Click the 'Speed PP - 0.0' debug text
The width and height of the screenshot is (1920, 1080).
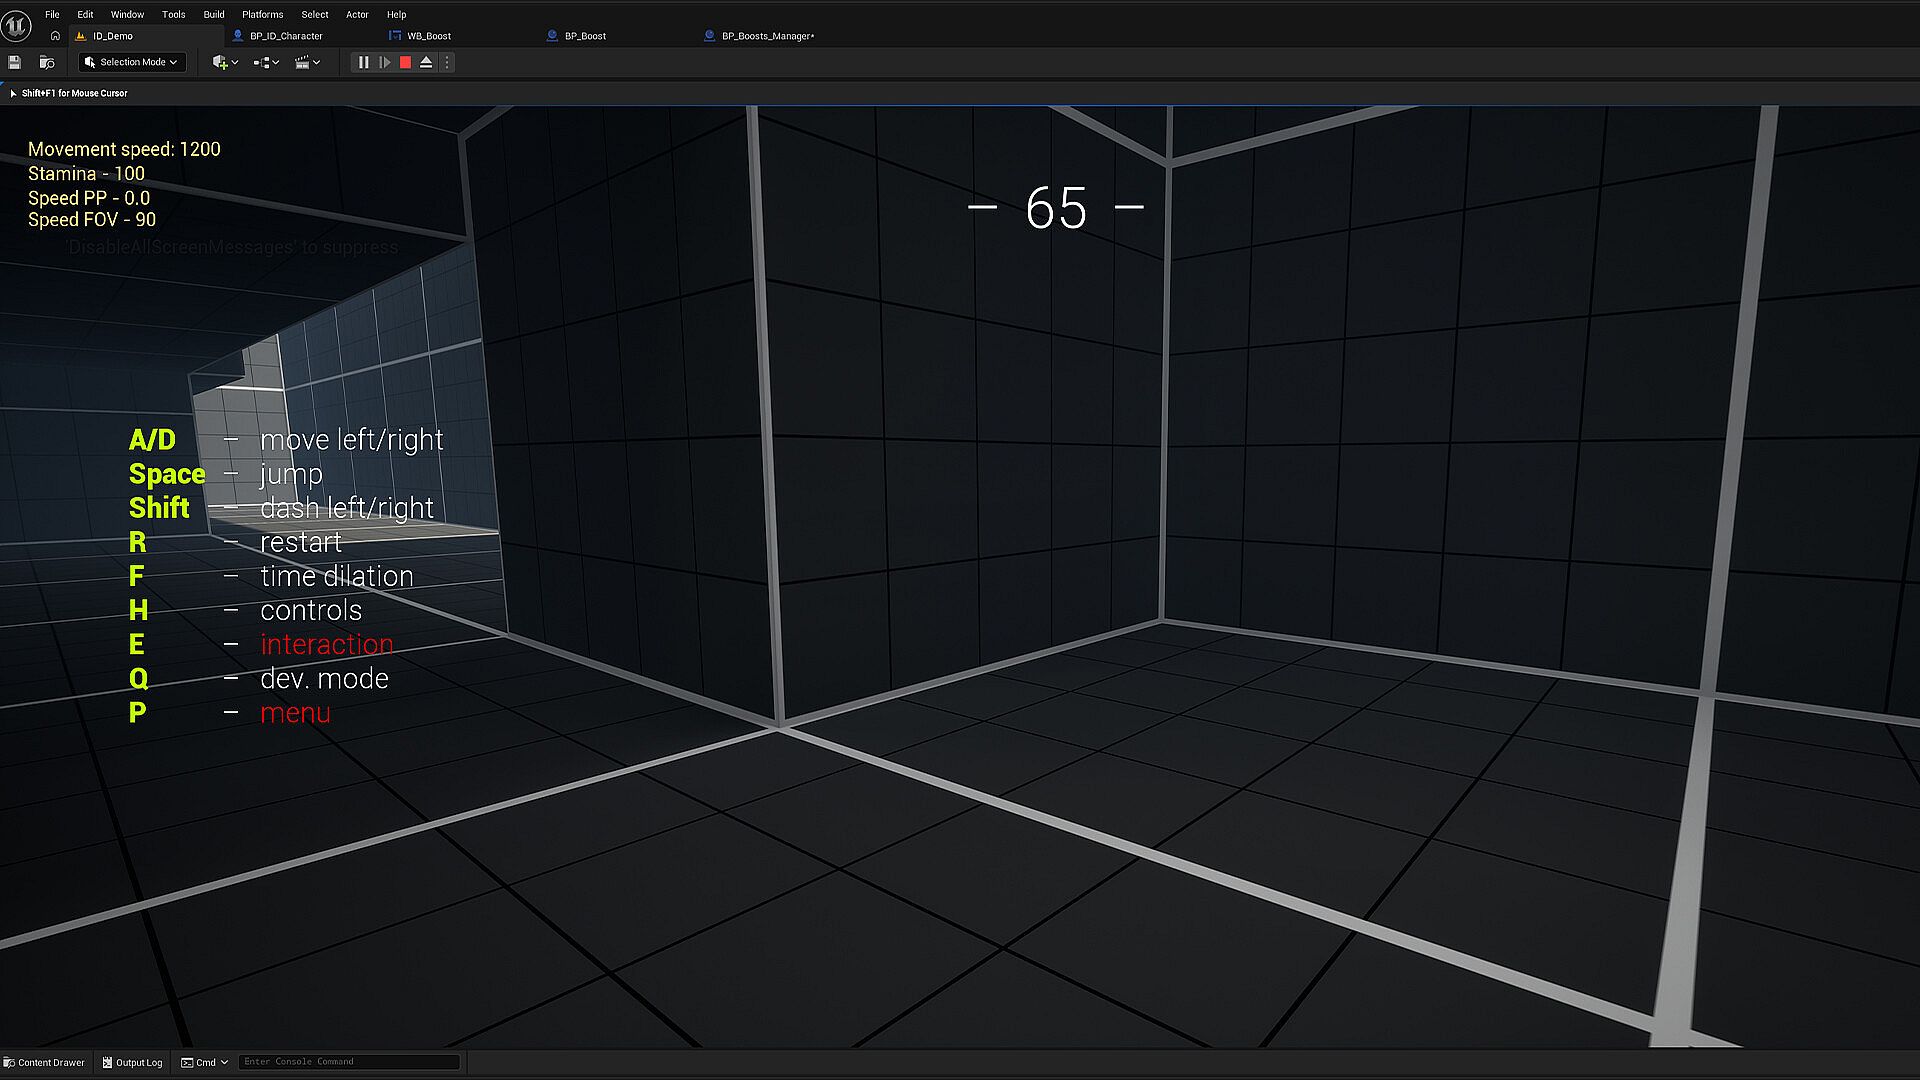point(89,198)
